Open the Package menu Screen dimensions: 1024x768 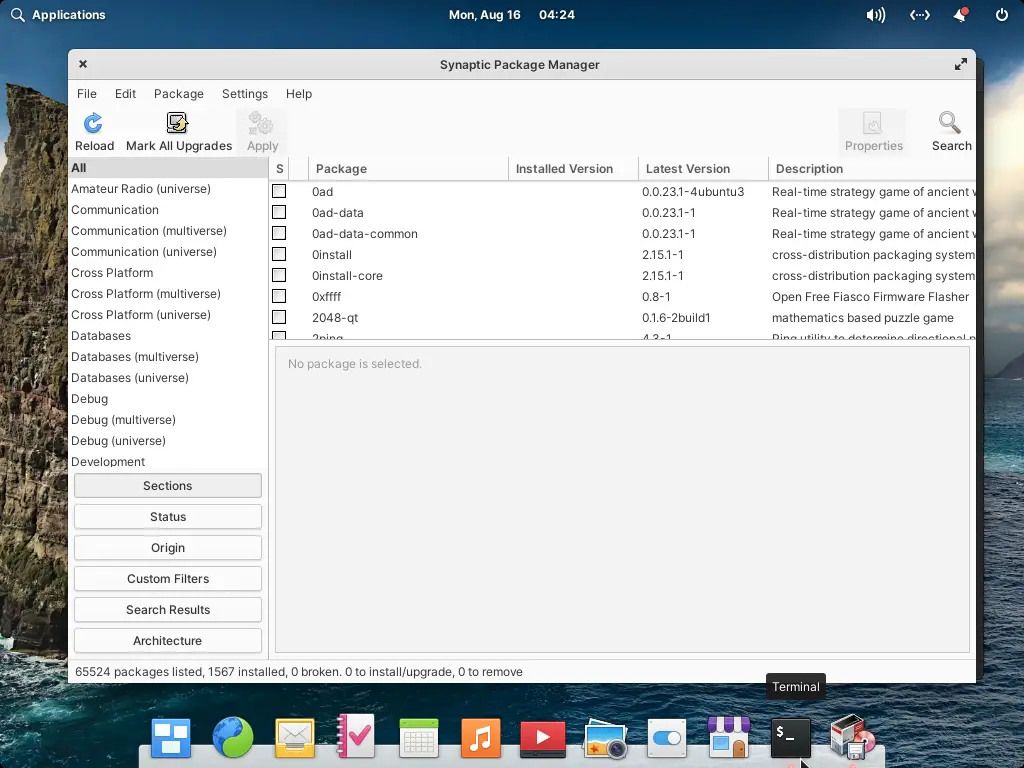coord(179,93)
